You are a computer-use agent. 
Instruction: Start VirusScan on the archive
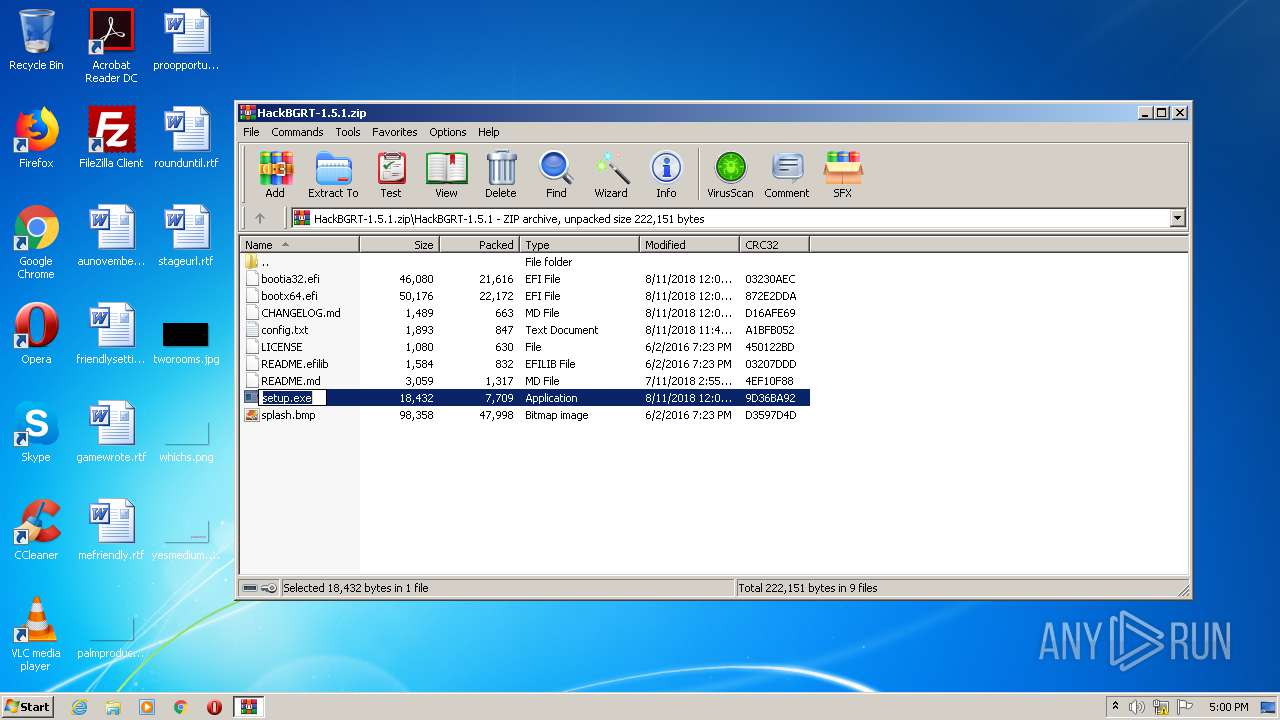click(730, 175)
